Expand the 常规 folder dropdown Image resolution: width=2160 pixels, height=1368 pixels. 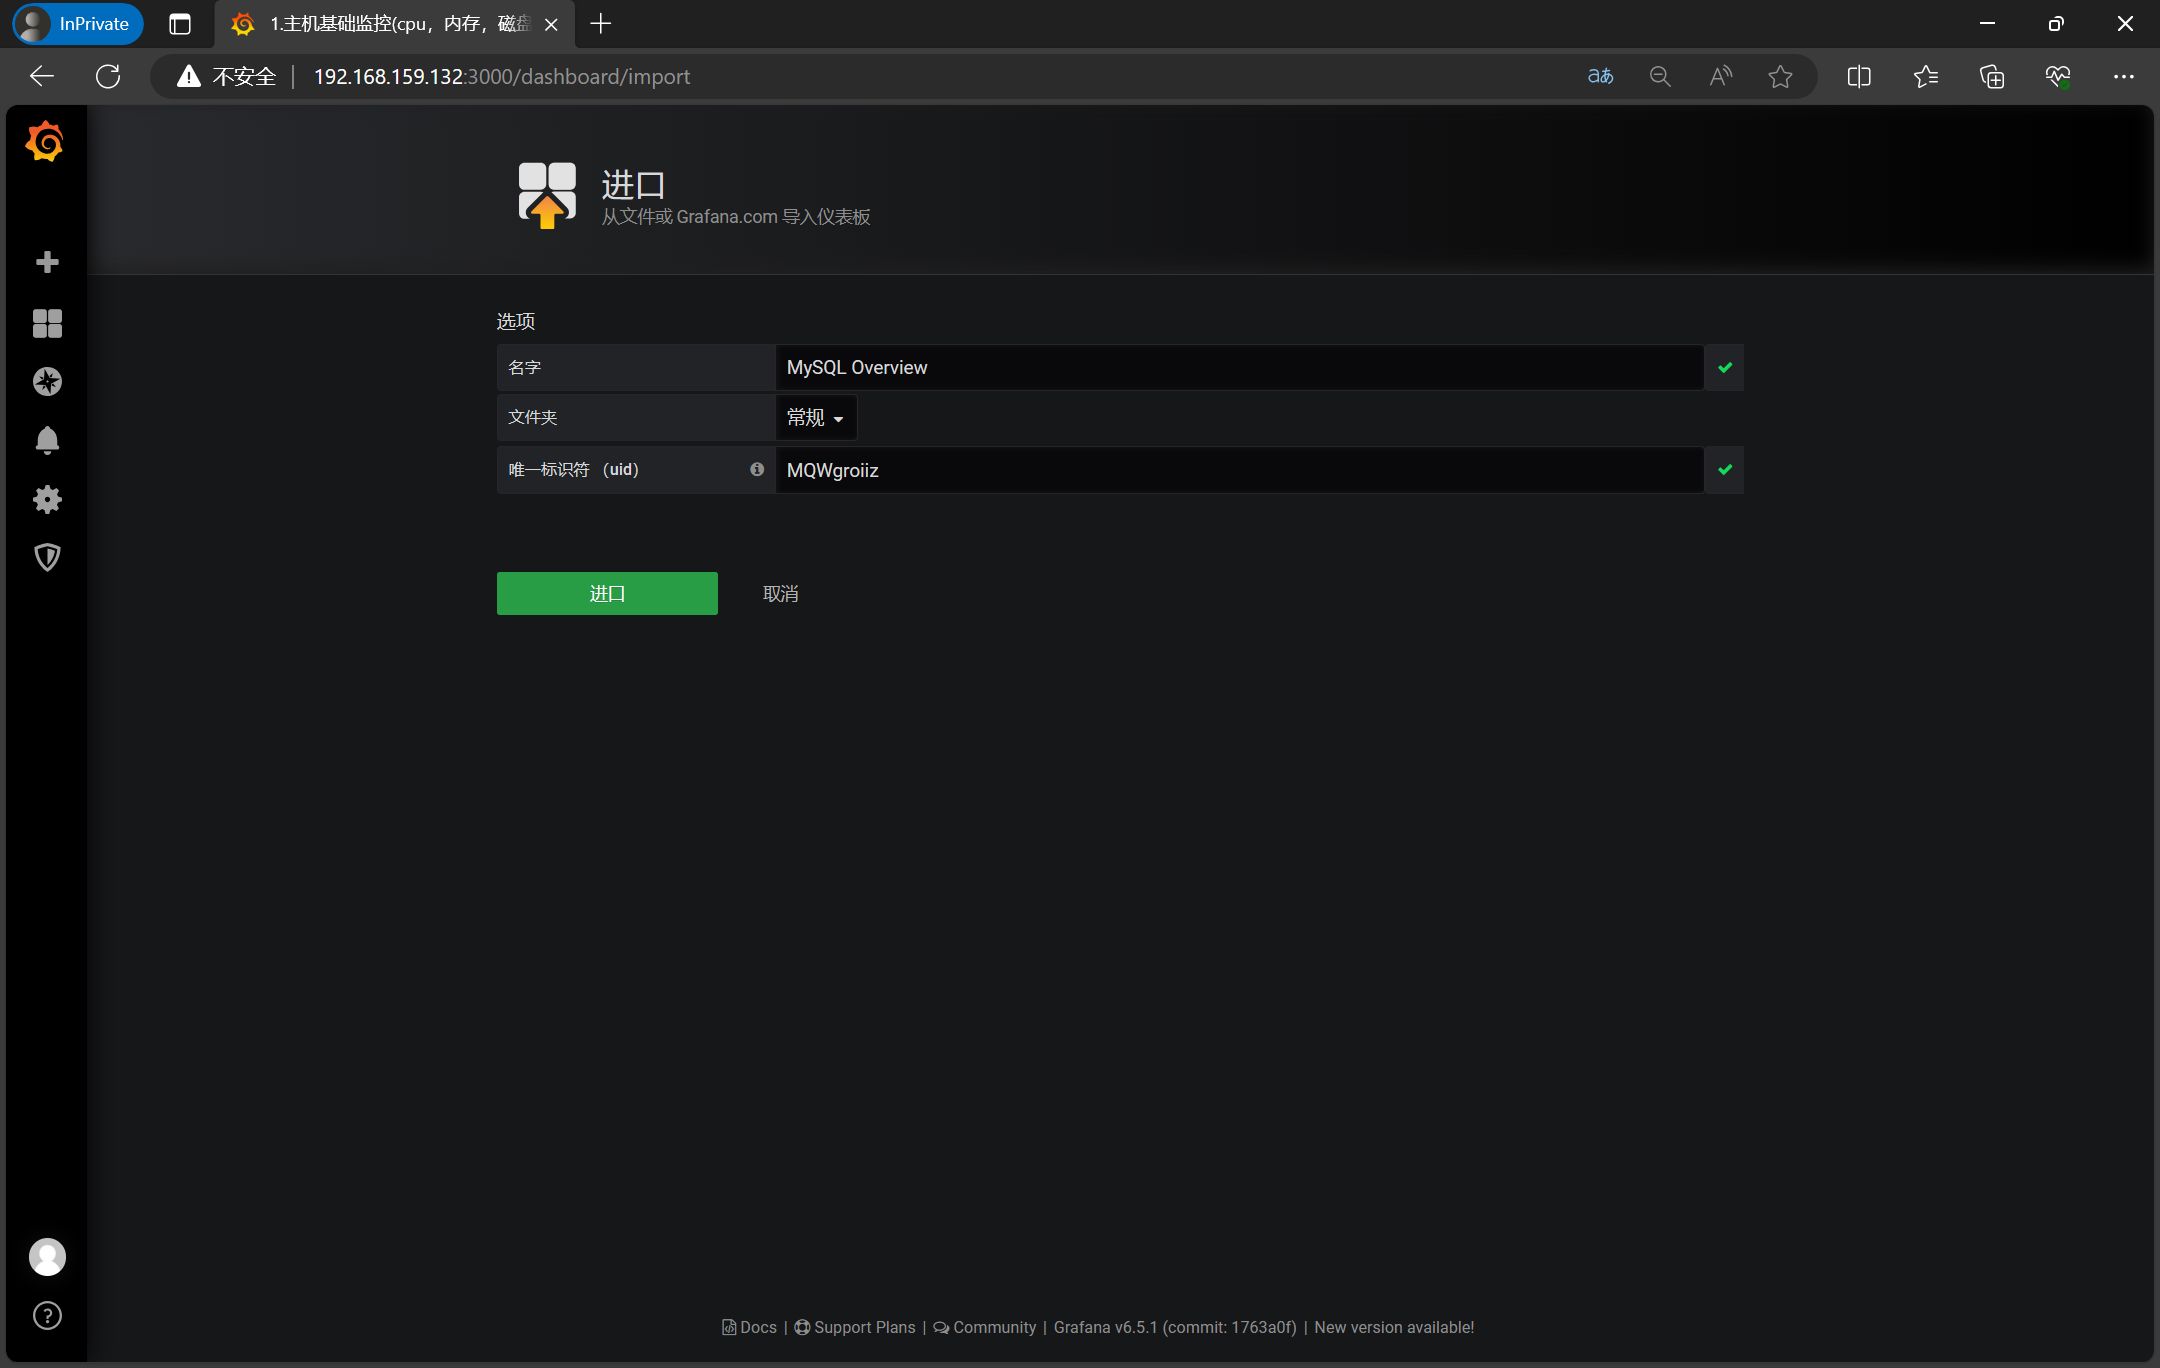[x=815, y=418]
